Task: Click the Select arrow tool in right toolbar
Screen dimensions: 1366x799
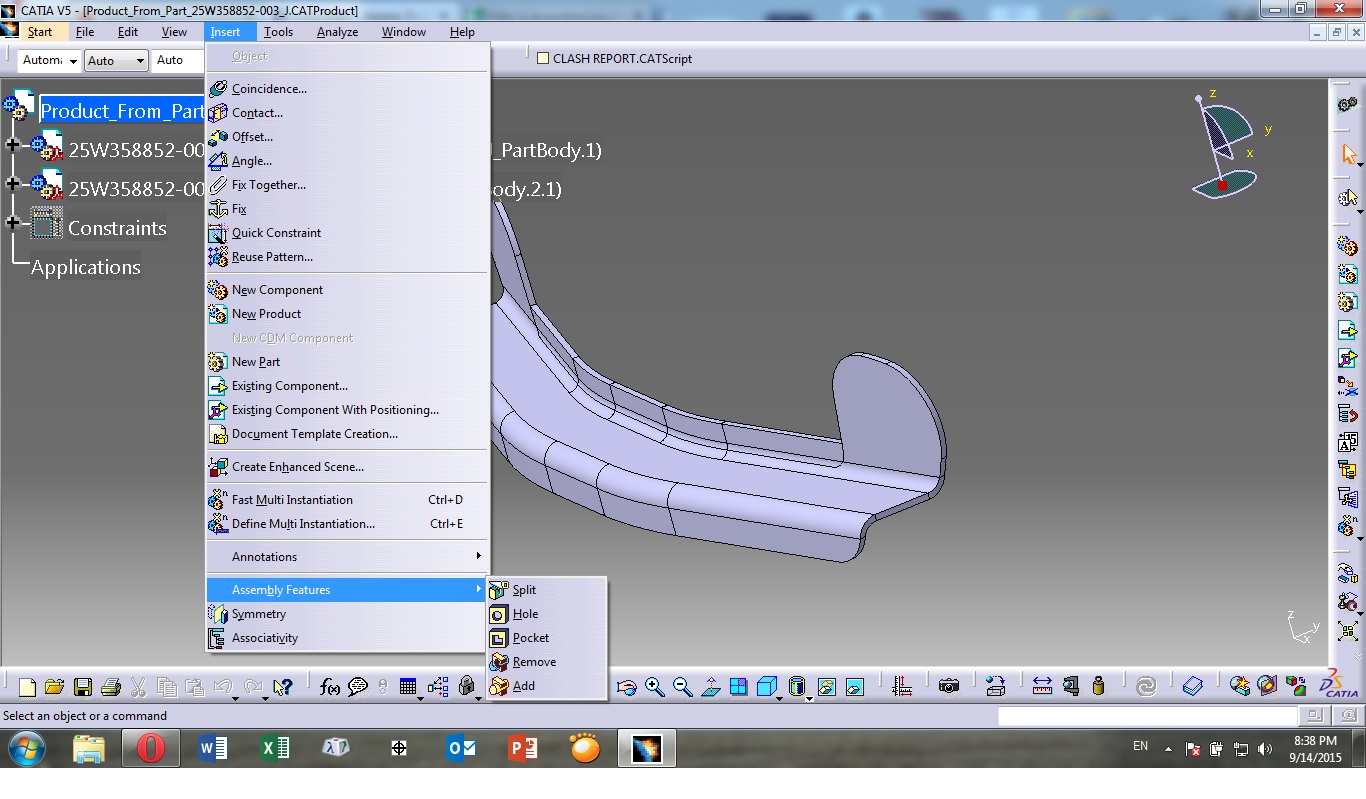Action: 1348,155
